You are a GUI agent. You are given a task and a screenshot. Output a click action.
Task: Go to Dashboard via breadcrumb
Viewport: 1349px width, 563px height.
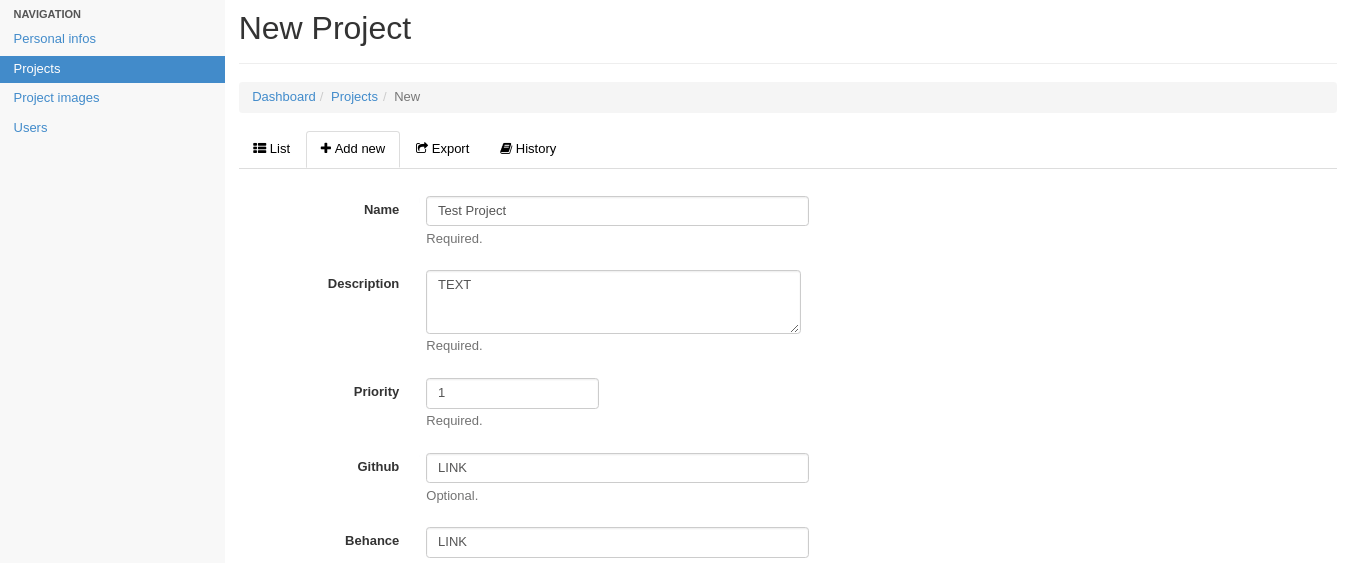click(x=284, y=97)
